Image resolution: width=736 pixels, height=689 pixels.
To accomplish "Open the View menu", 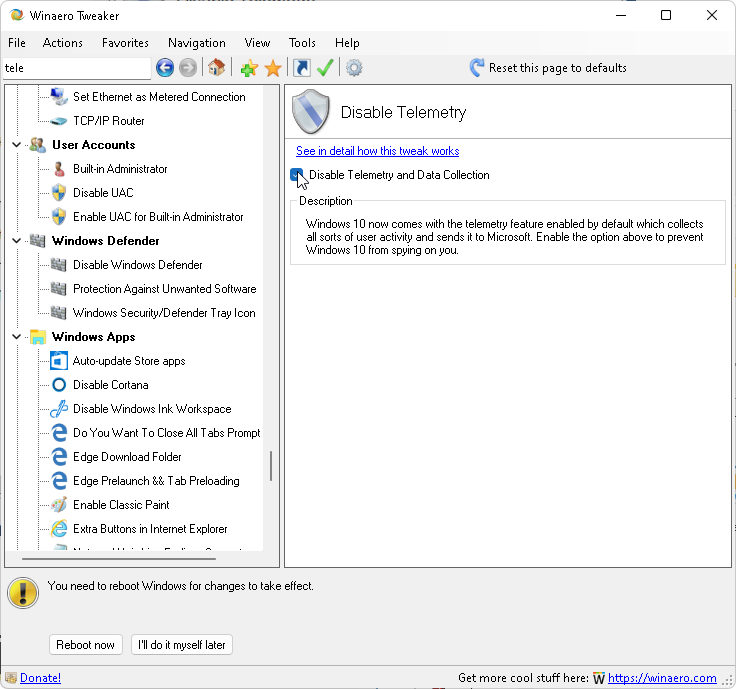I will 257,43.
